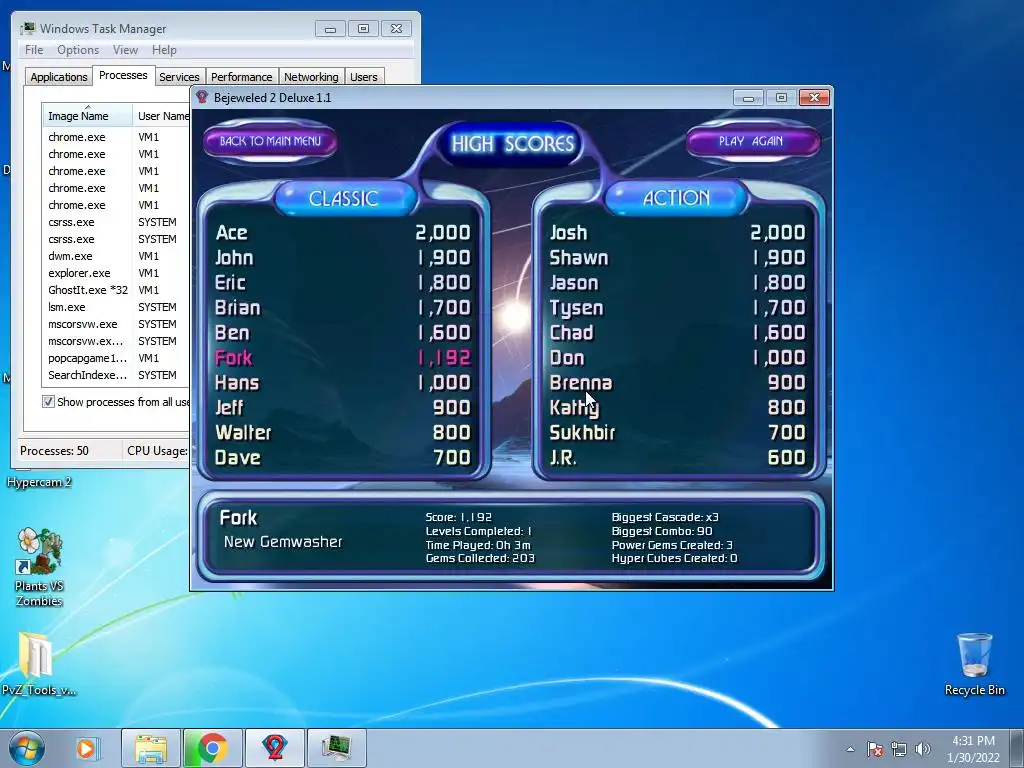The image size is (1024, 768).
Task: Click the Biggest Combo: 90 stat
Action: point(662,531)
